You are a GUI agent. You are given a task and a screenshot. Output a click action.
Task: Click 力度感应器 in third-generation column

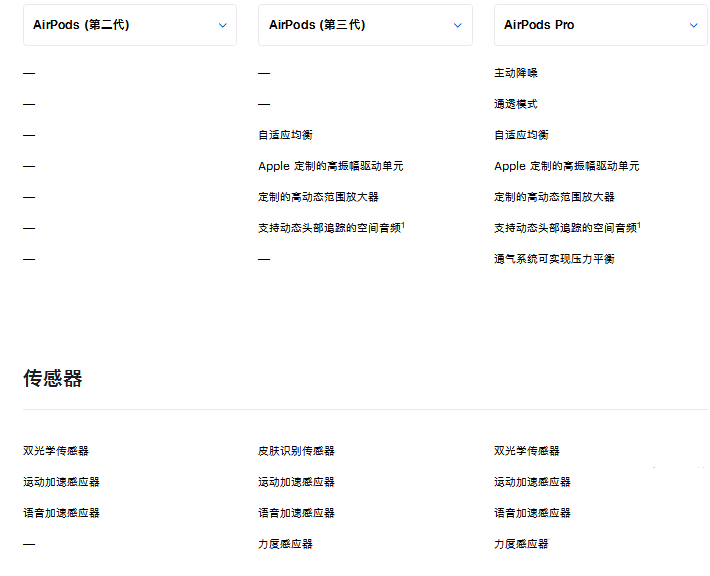click(x=285, y=544)
